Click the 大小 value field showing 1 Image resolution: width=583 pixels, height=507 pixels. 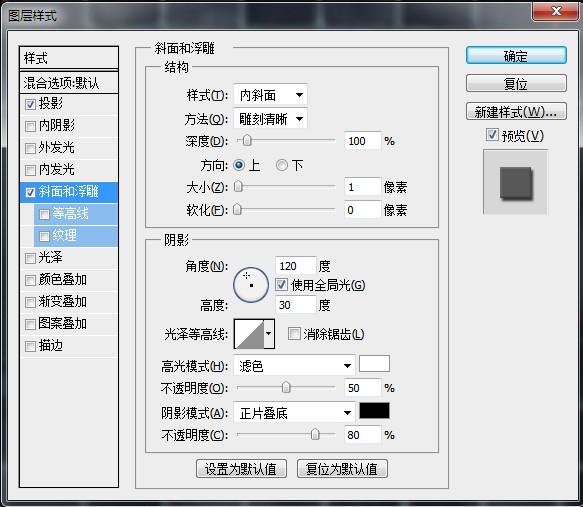click(x=363, y=187)
